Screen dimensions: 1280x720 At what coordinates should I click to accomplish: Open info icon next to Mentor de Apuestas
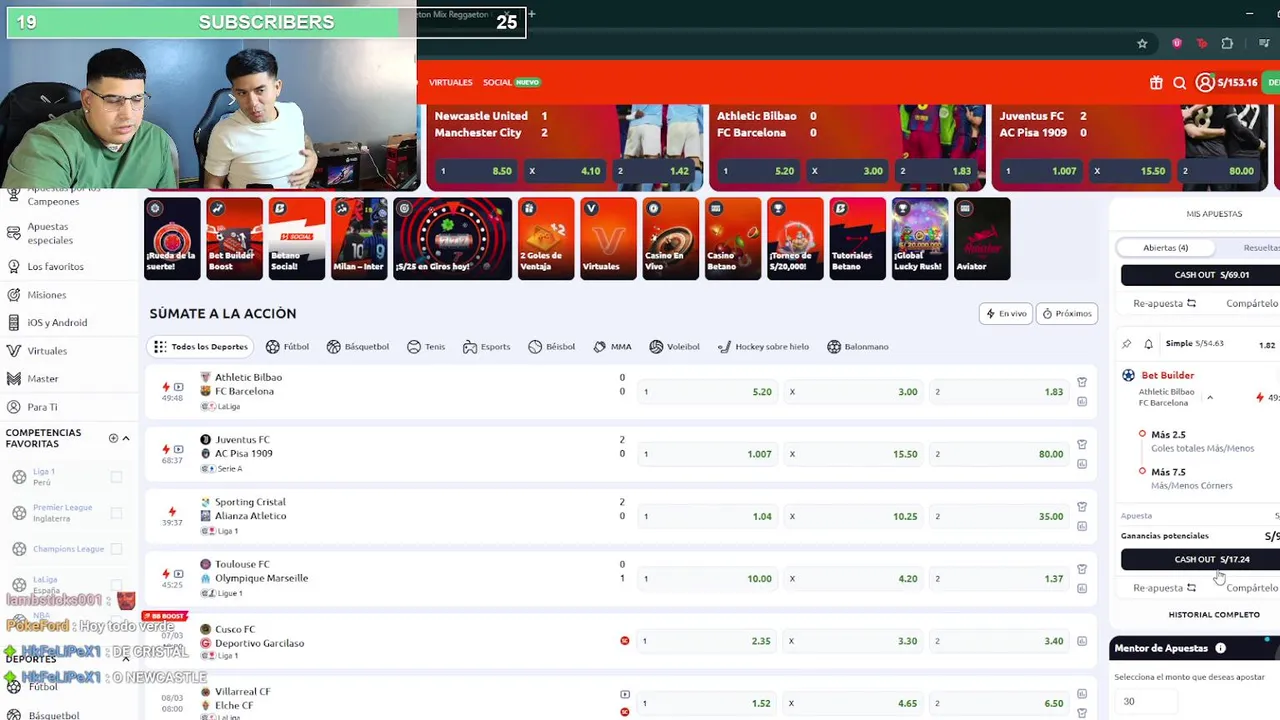point(1220,648)
